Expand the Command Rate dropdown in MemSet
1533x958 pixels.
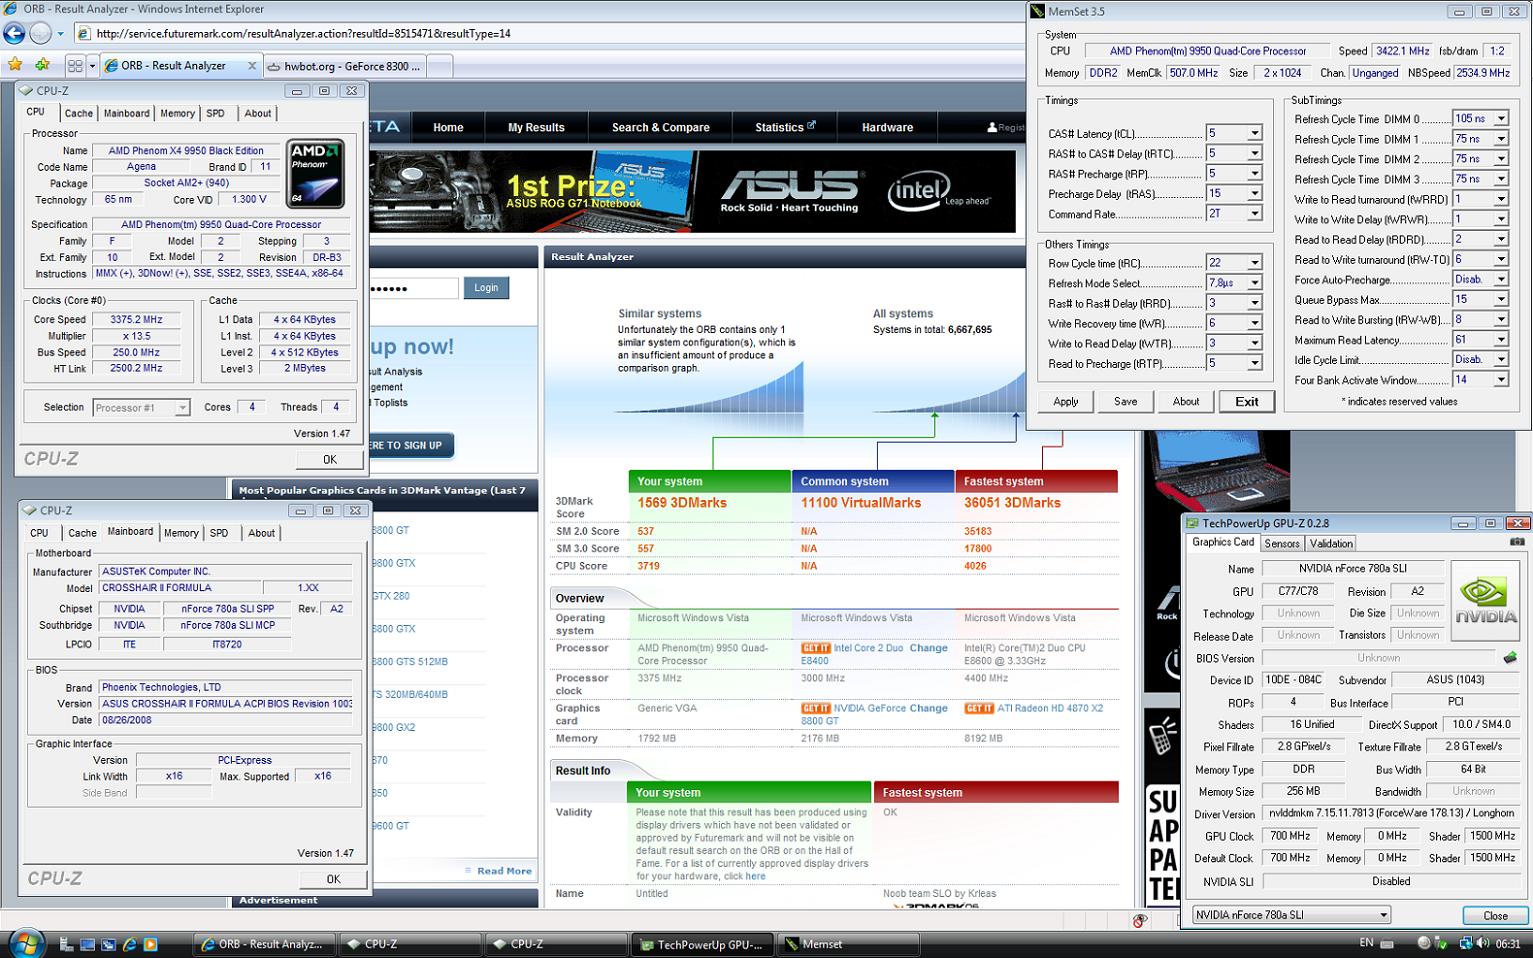pyautogui.click(x=1254, y=213)
